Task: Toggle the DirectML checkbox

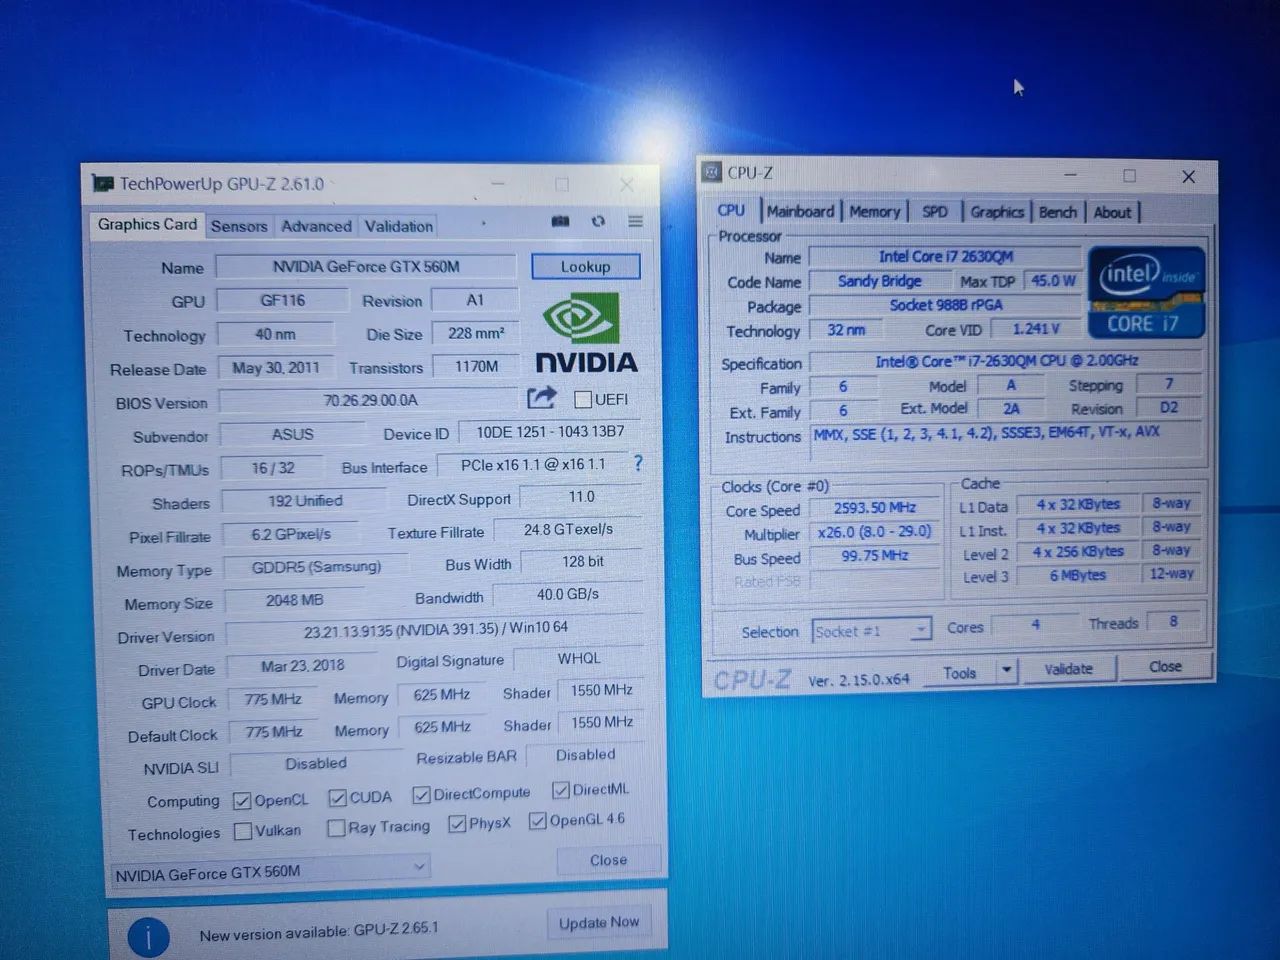Action: (x=561, y=790)
